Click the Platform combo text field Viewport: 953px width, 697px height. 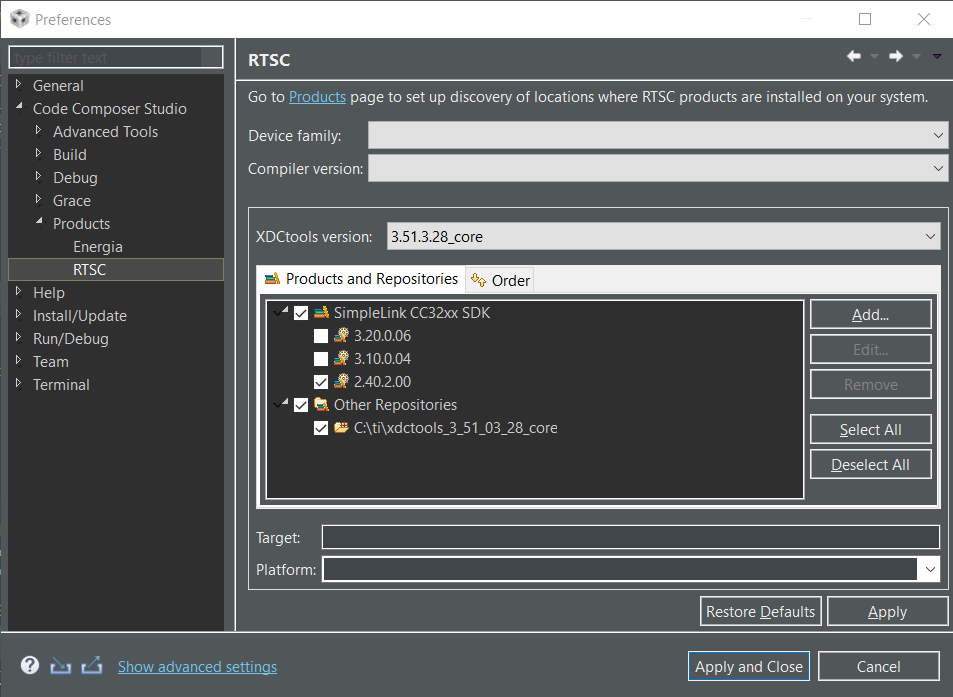[619, 569]
